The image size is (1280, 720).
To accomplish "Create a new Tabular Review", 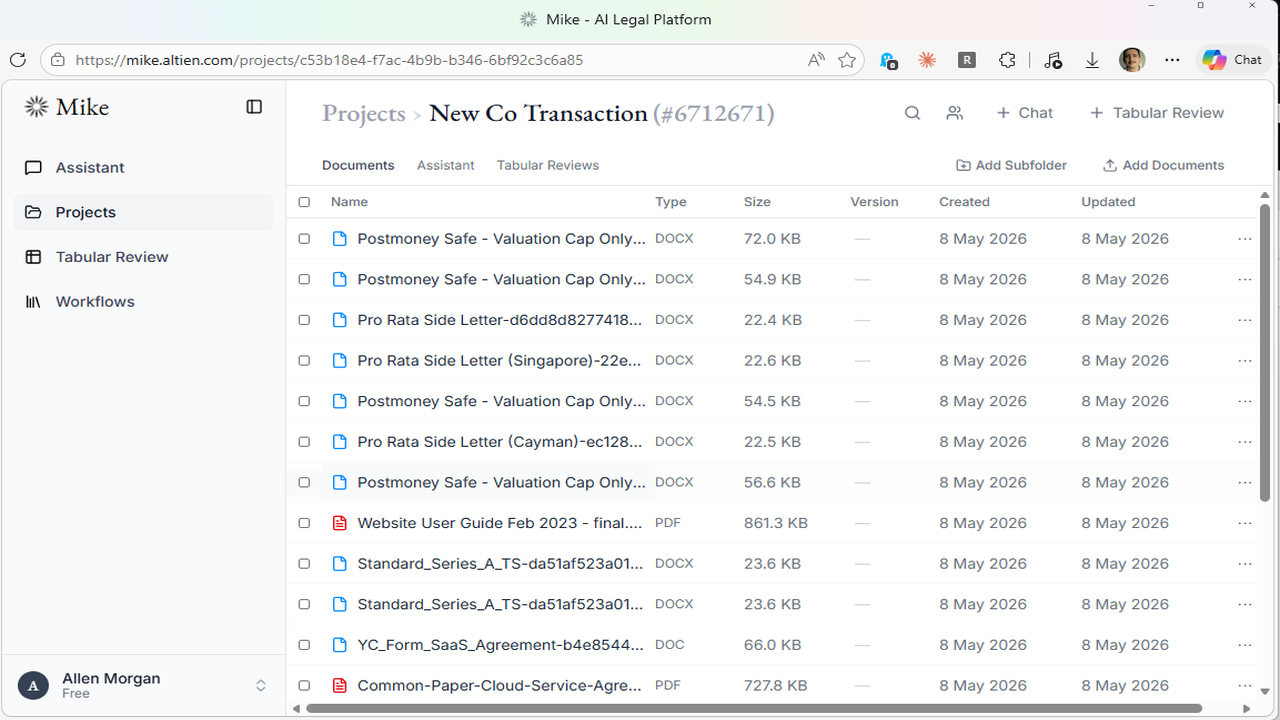I will (x=1157, y=113).
